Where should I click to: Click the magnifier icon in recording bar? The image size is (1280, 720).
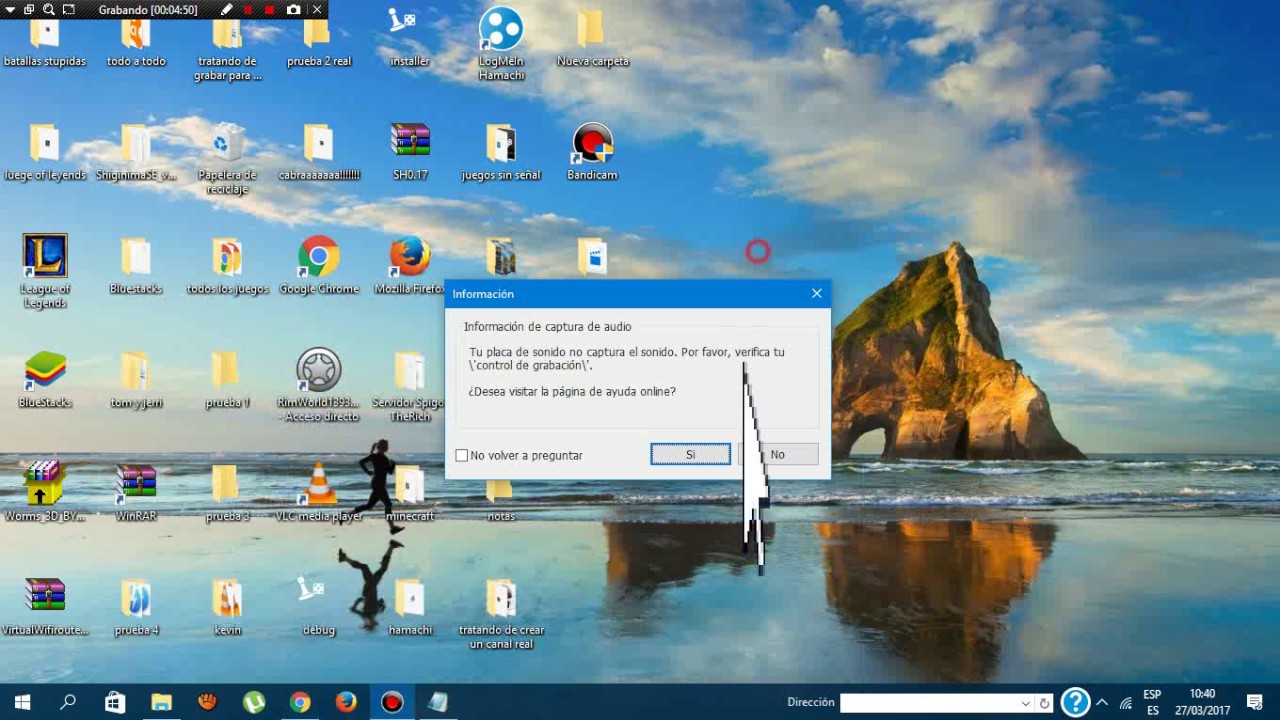coord(48,10)
